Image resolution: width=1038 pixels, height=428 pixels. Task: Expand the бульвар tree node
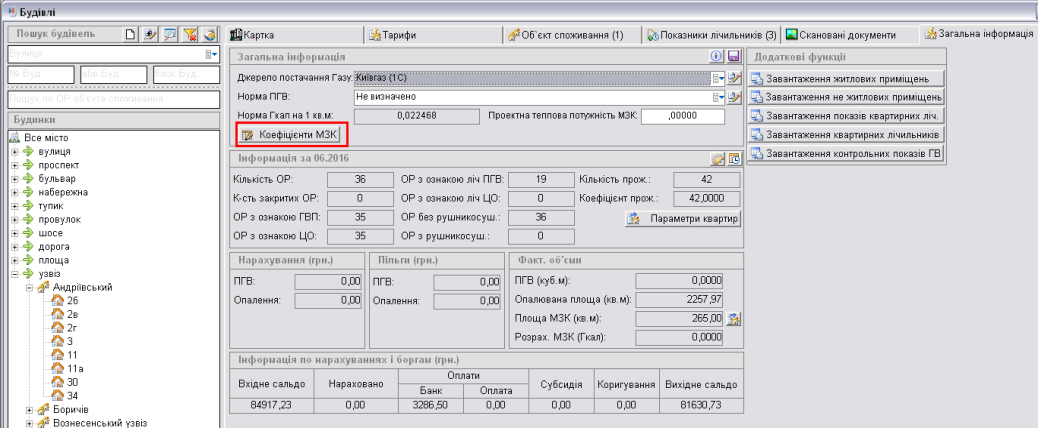pos(14,178)
